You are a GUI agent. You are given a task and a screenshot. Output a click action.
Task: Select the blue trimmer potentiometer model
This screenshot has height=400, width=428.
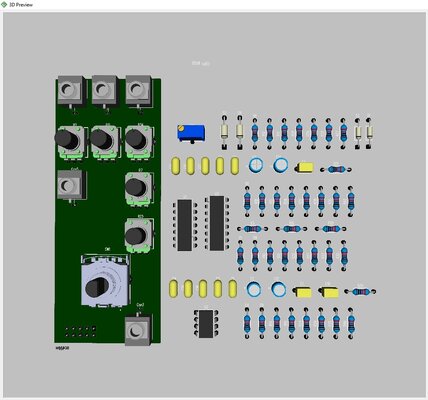191,133
